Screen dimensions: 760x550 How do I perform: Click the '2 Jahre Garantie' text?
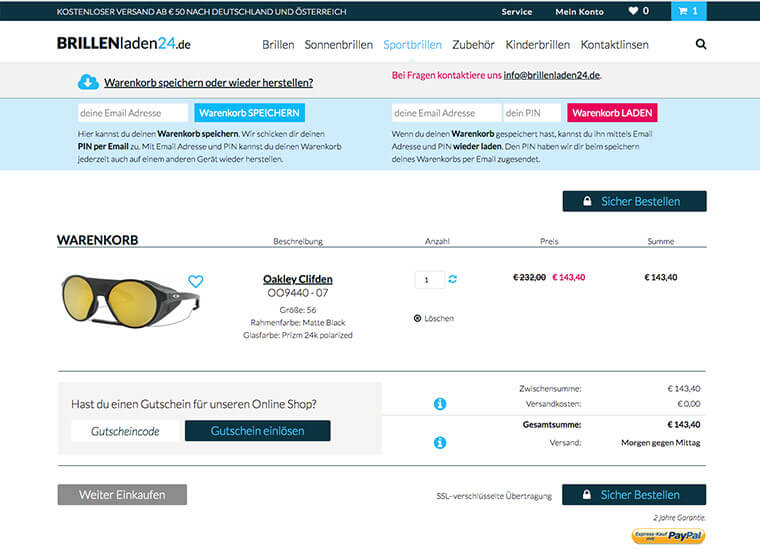tap(679, 518)
